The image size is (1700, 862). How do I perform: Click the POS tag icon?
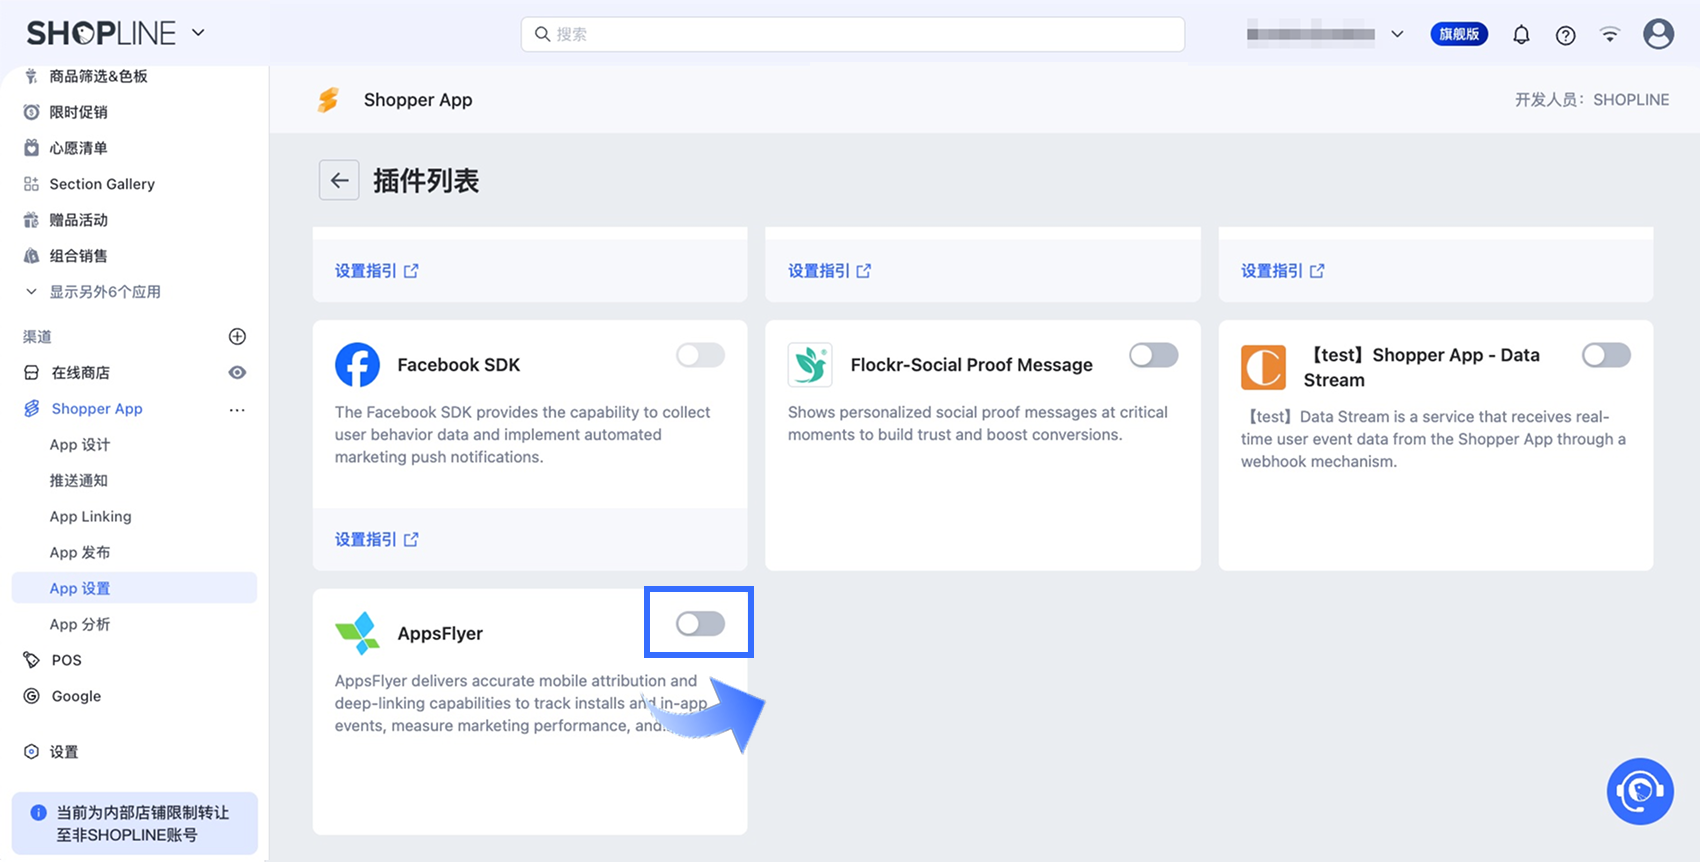click(32, 660)
